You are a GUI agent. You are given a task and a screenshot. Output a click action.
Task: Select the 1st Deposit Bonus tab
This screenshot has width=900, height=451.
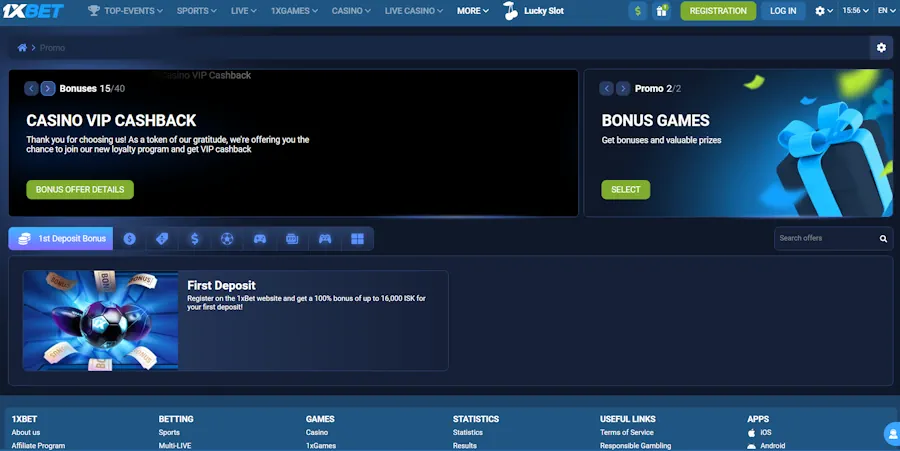coord(61,239)
